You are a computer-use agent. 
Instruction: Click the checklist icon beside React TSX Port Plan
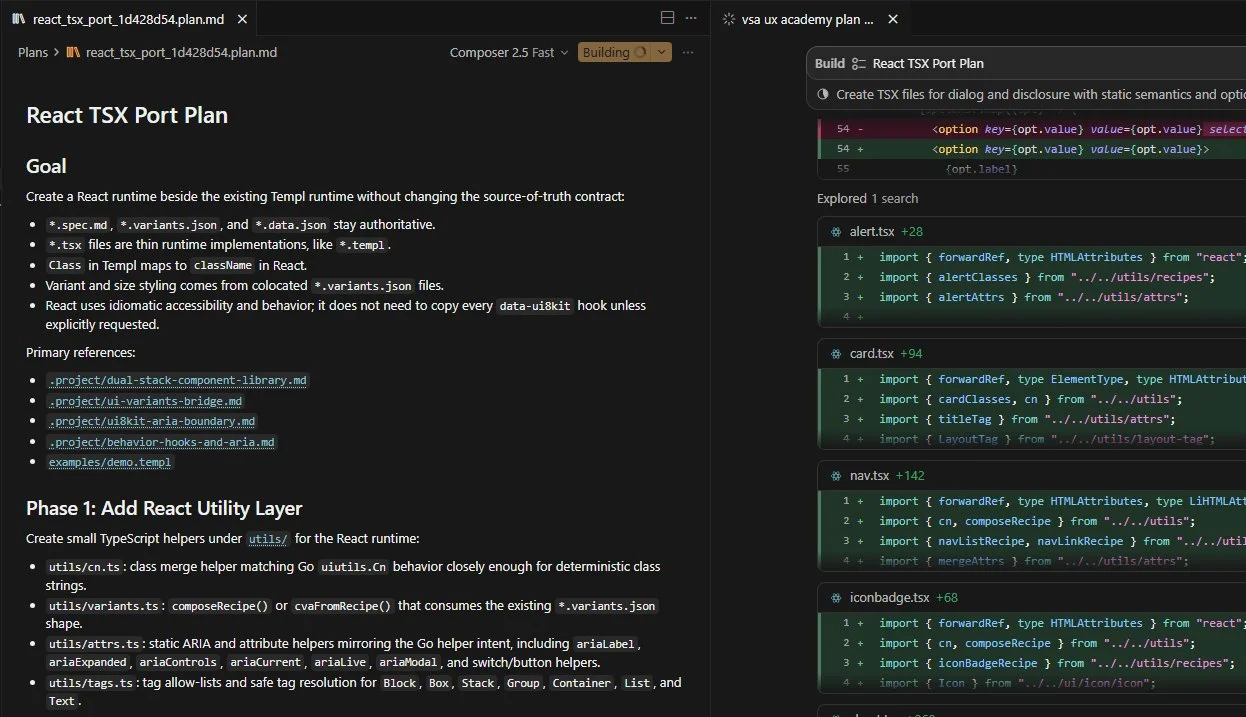(859, 63)
